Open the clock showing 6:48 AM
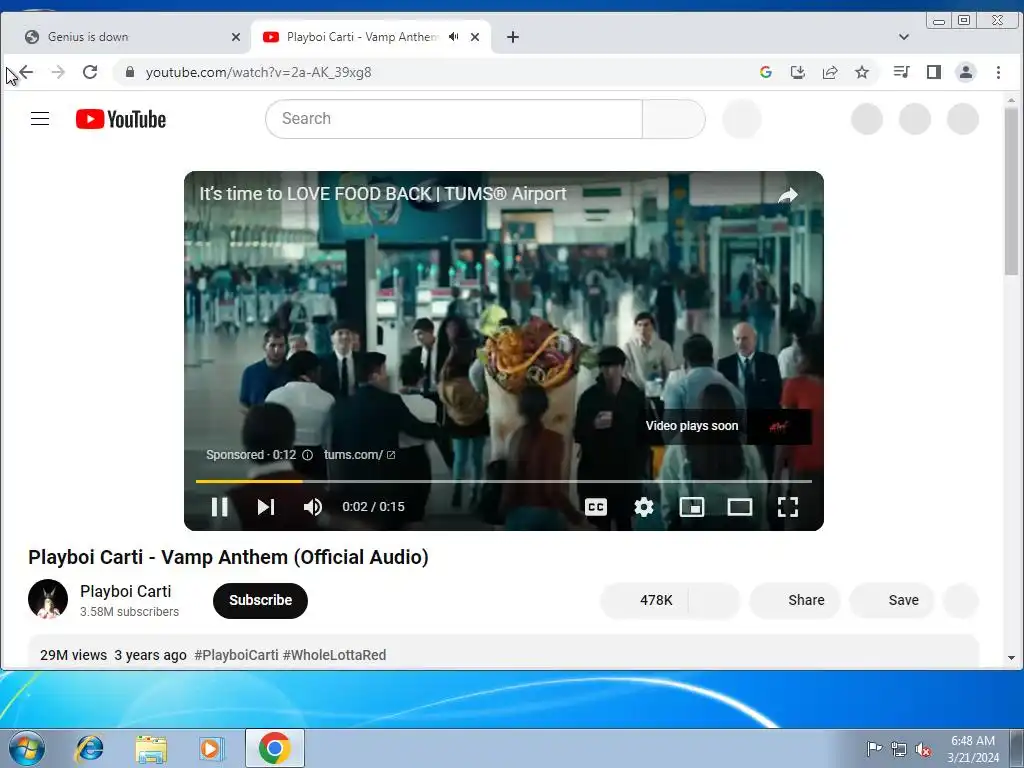 [x=972, y=748]
